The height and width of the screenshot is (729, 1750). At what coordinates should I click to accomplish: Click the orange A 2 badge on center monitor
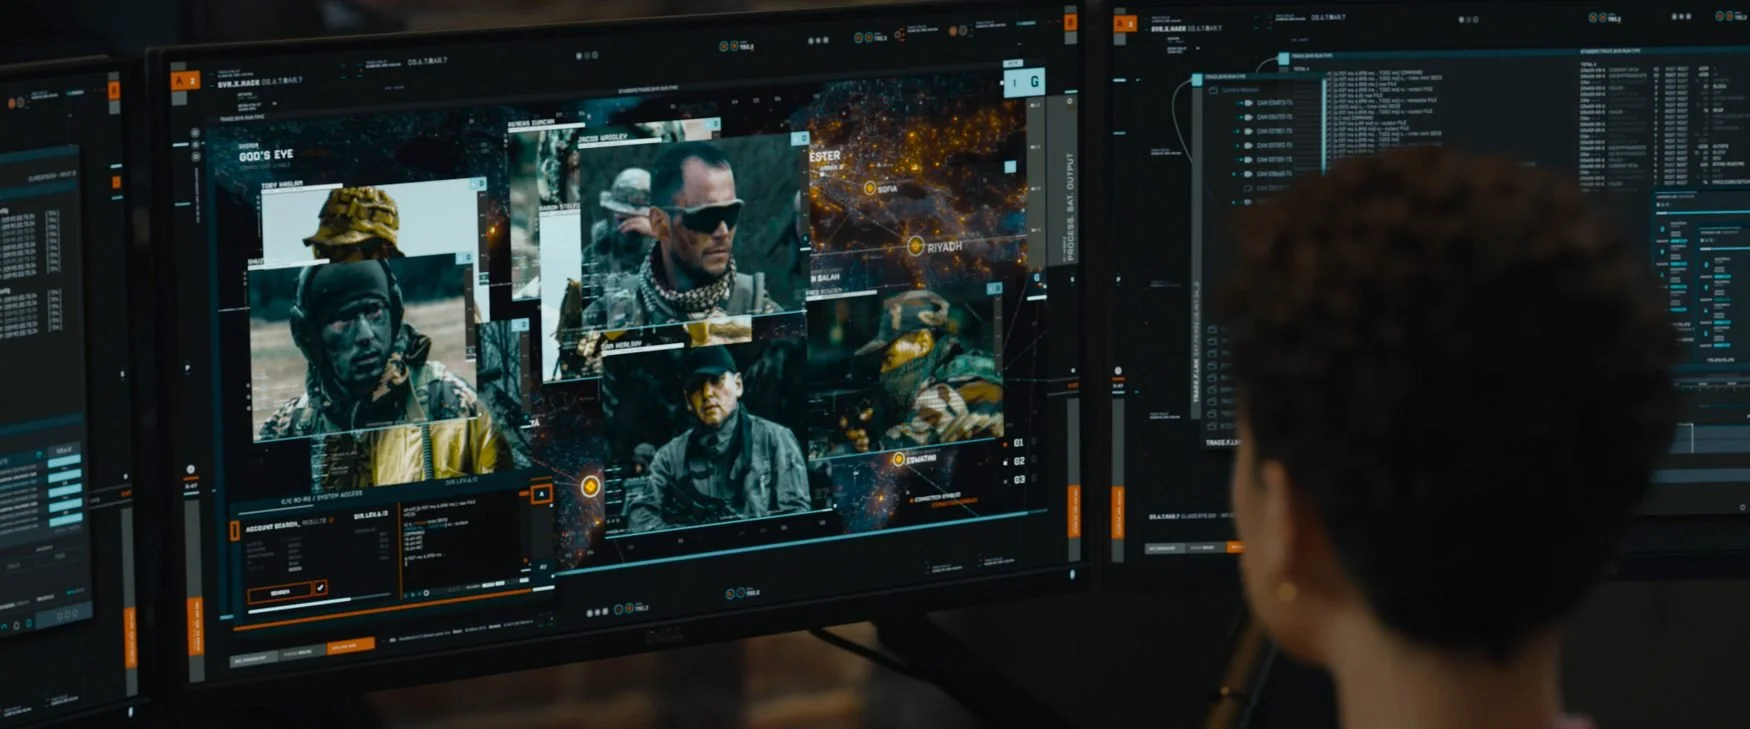point(186,80)
